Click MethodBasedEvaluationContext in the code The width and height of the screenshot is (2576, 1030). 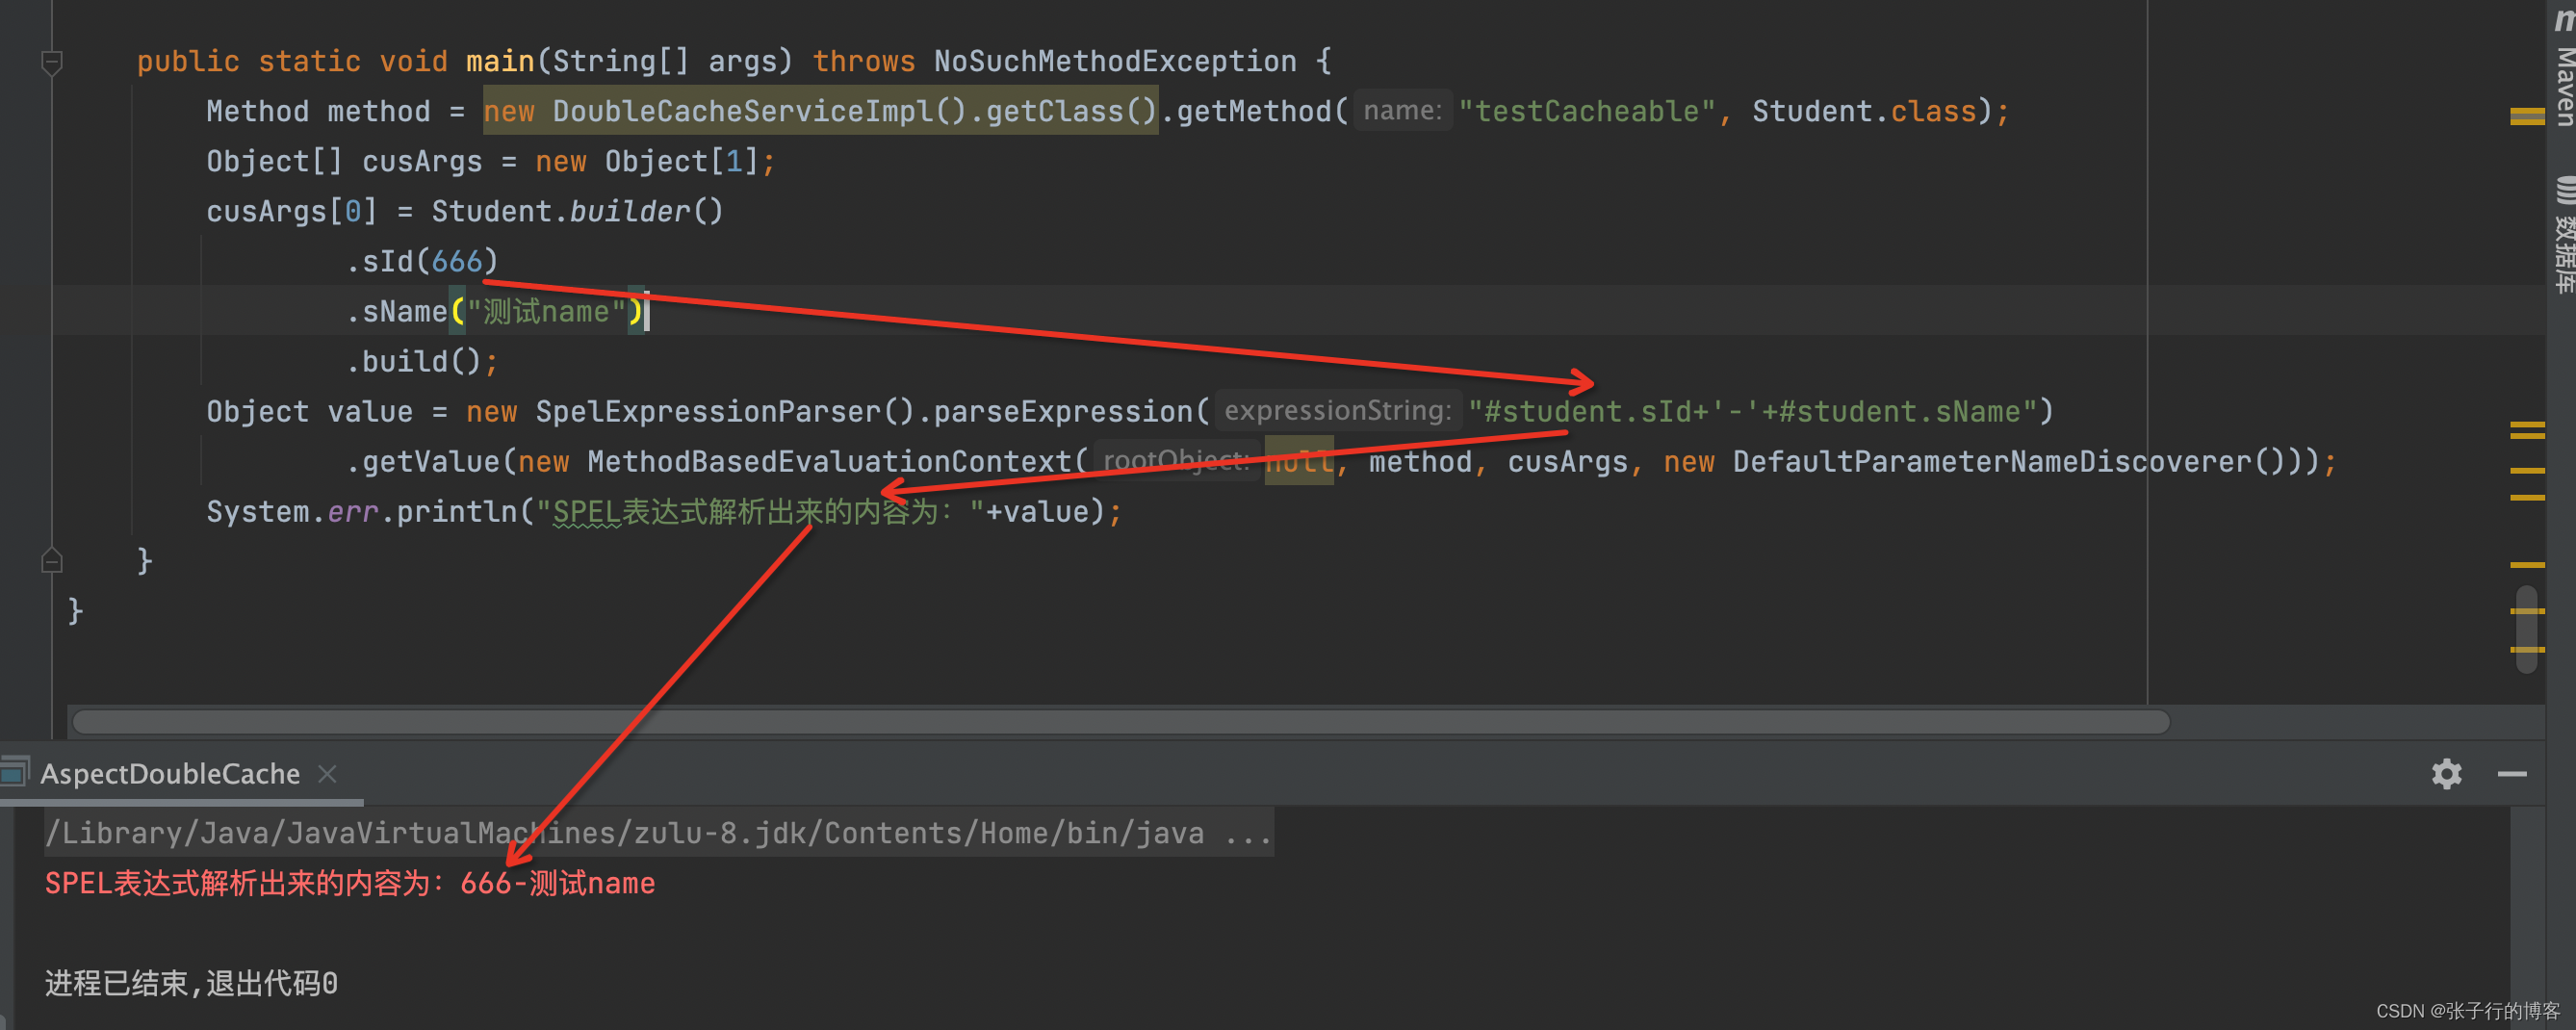829,461
